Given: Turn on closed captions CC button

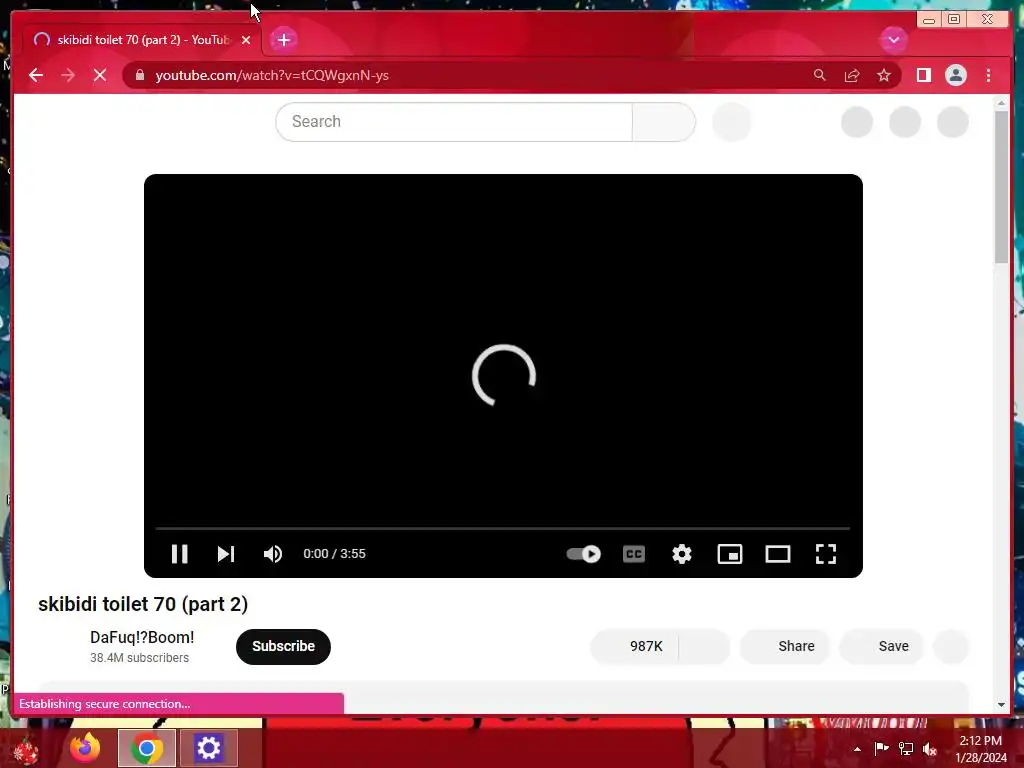Looking at the screenshot, I should click(633, 554).
